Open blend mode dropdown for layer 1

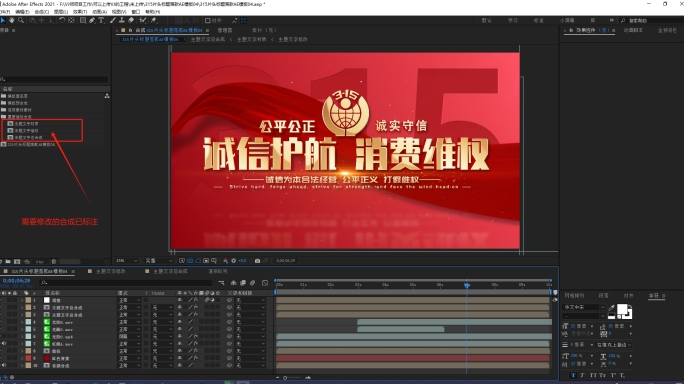click(x=130, y=300)
